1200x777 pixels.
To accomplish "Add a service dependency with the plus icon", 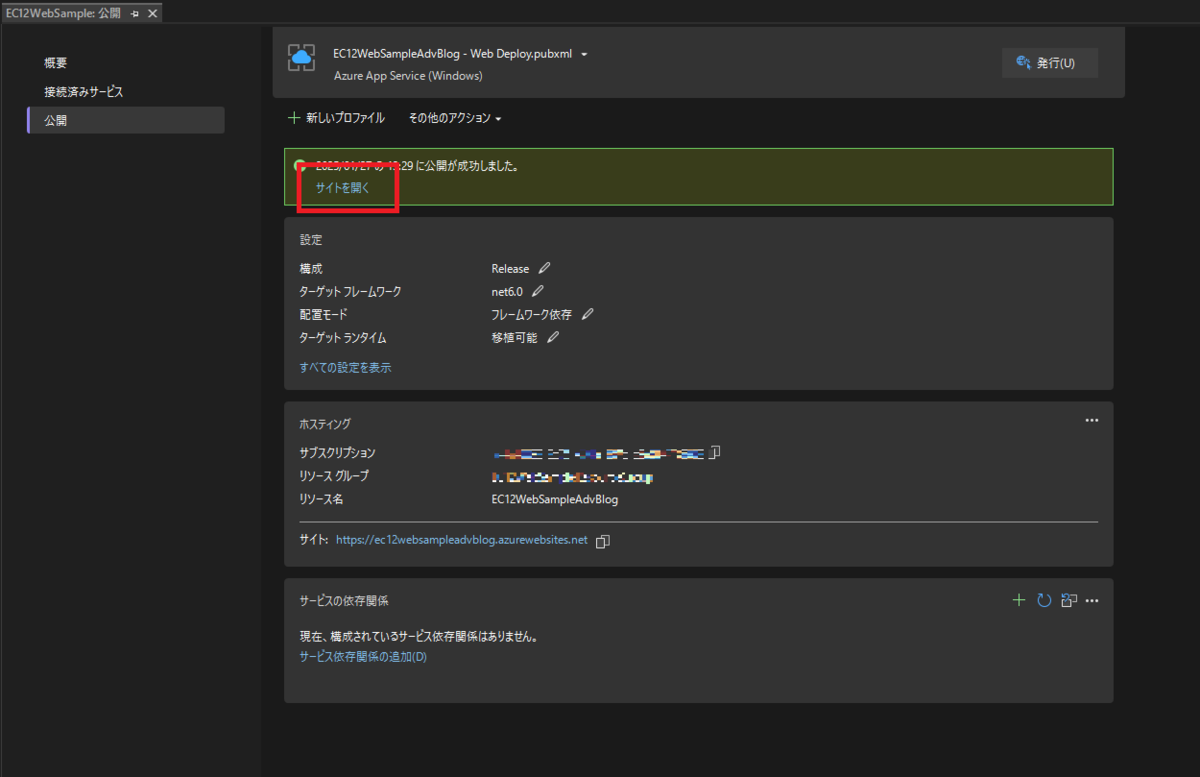I will point(1019,600).
